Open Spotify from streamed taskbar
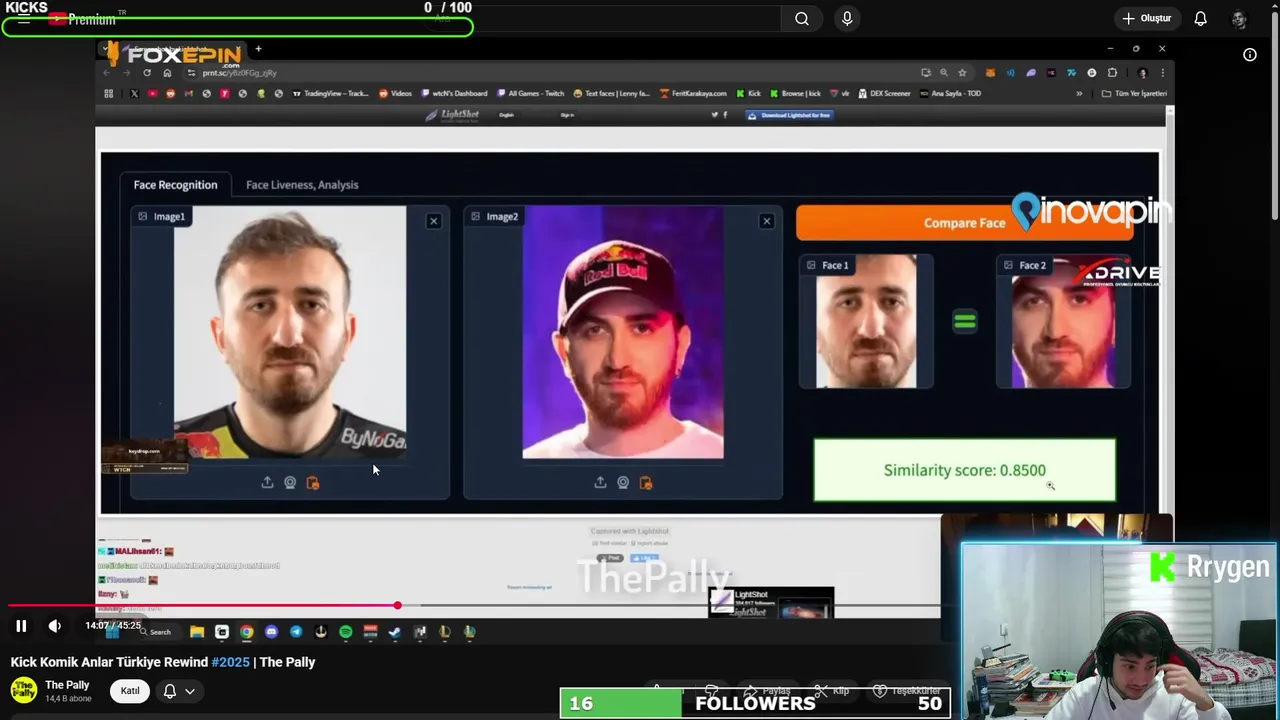 (346, 632)
